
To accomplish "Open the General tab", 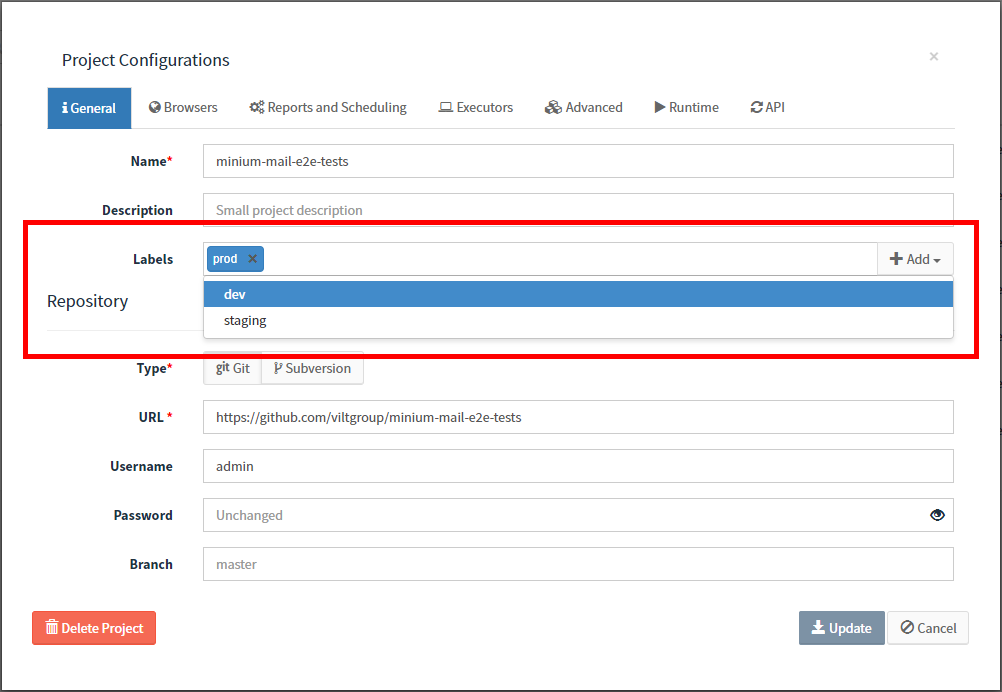I will coord(89,108).
